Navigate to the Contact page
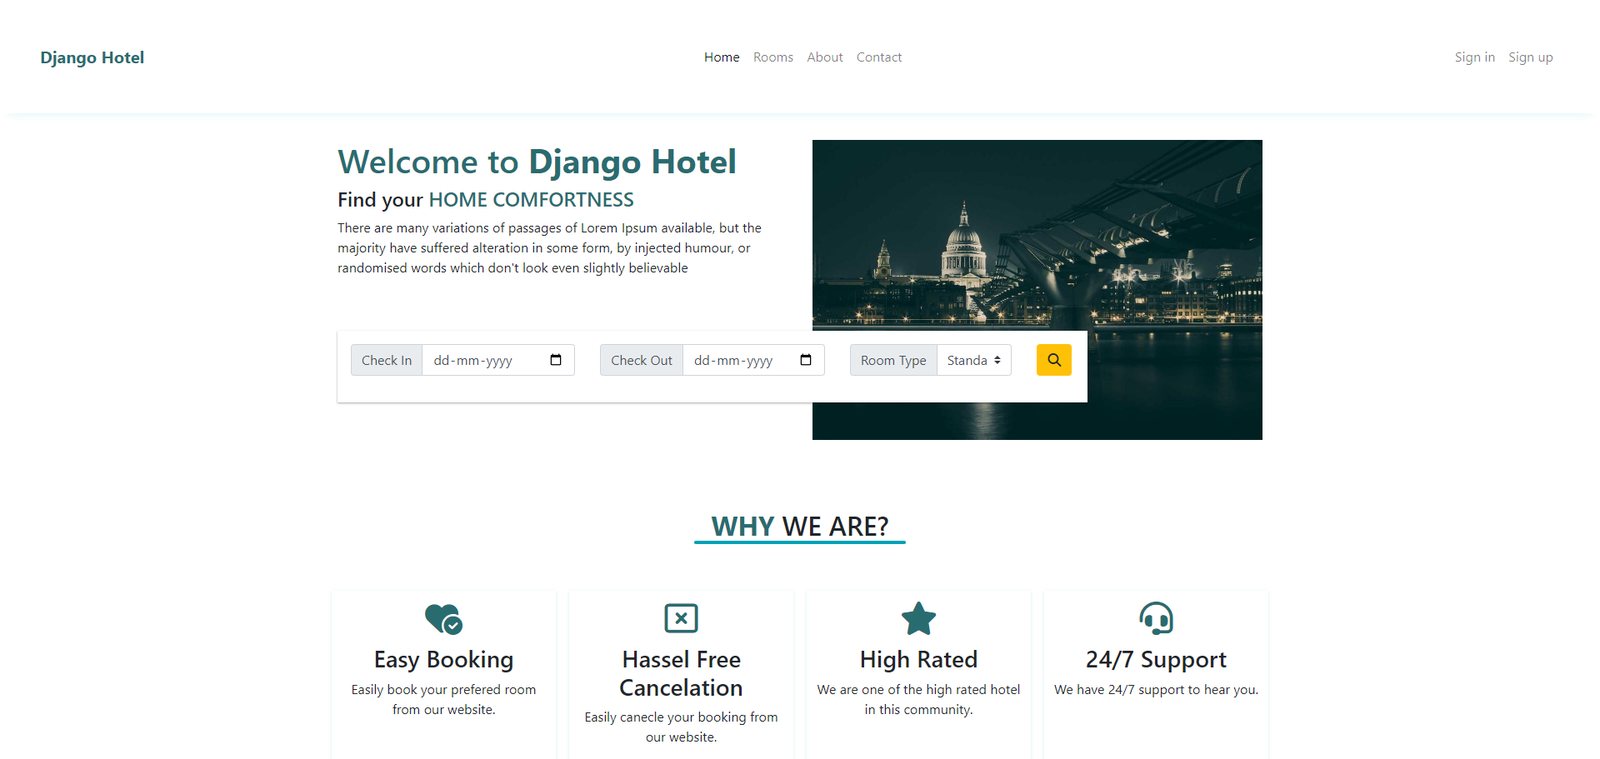 coord(879,57)
